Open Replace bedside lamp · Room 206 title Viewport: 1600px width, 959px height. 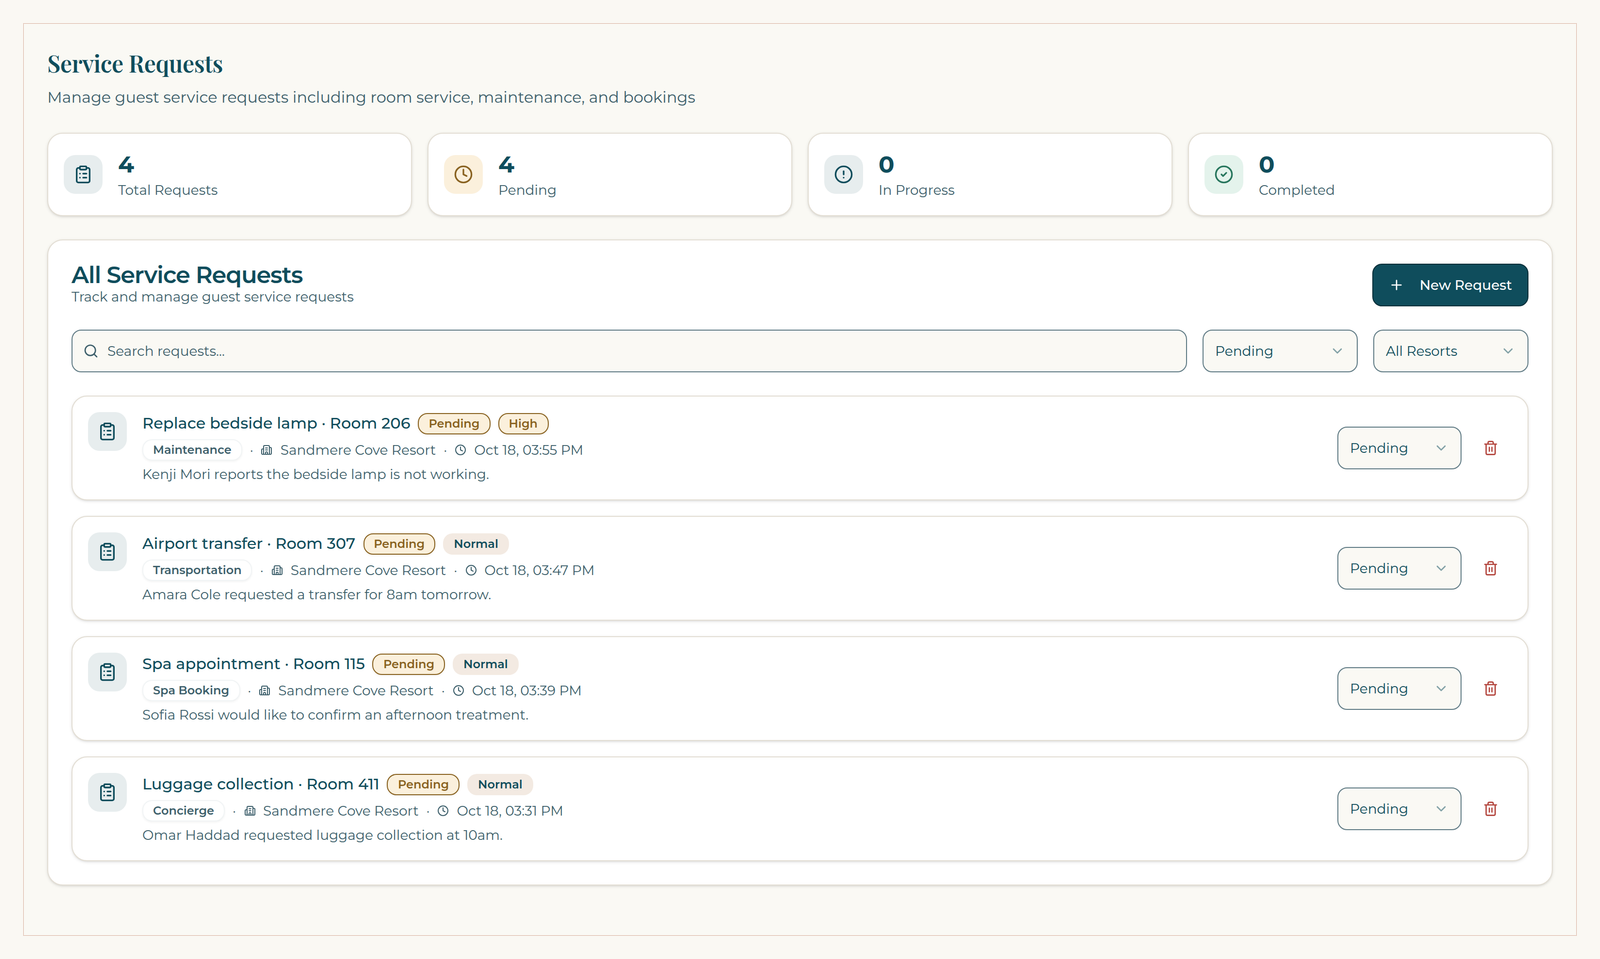[x=276, y=423]
